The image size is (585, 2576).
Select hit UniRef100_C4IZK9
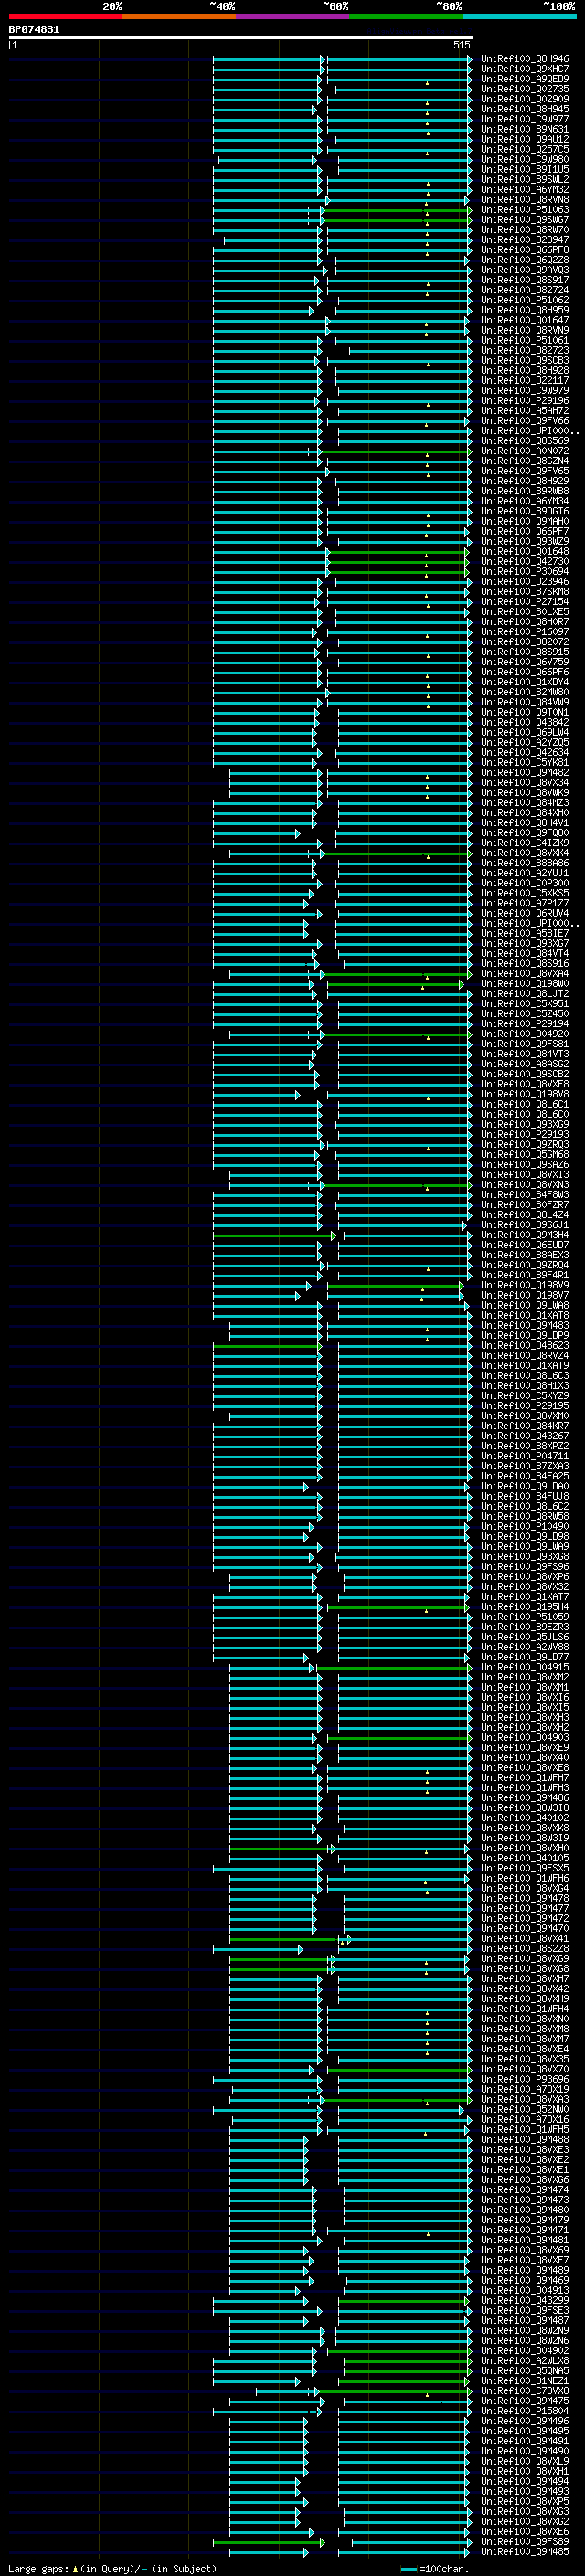(x=525, y=843)
